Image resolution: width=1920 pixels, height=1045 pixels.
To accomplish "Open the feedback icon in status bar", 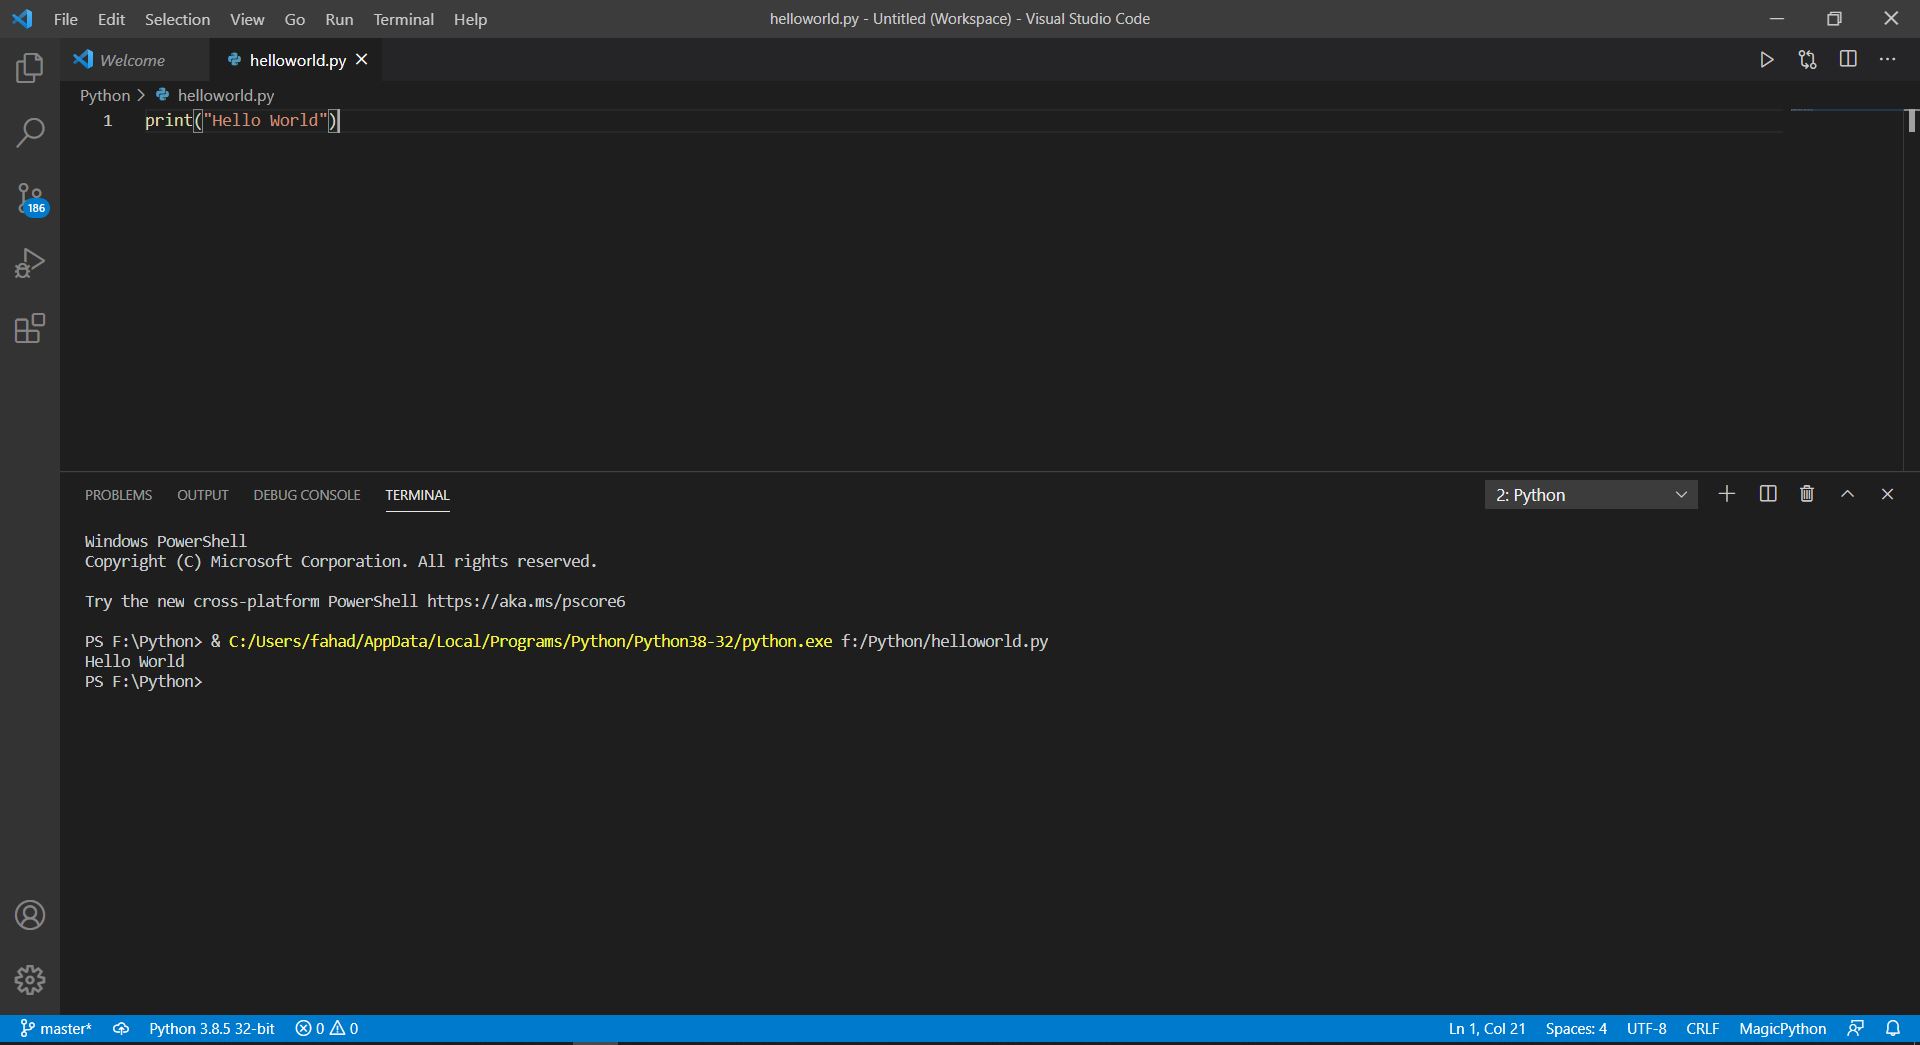I will (1856, 1029).
